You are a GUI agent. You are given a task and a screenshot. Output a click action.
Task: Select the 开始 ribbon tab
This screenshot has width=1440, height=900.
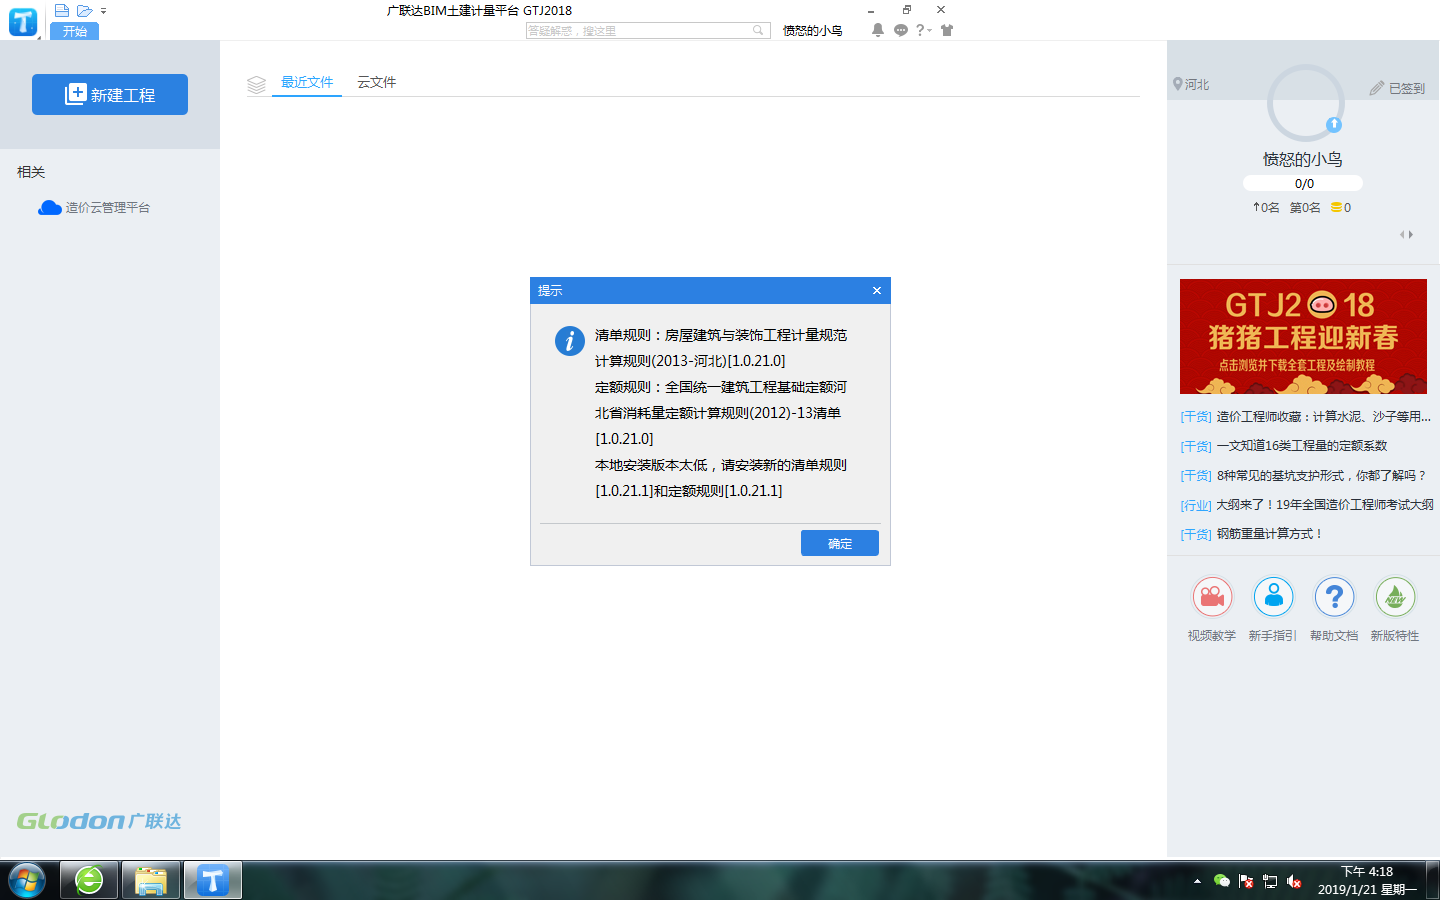tap(75, 31)
